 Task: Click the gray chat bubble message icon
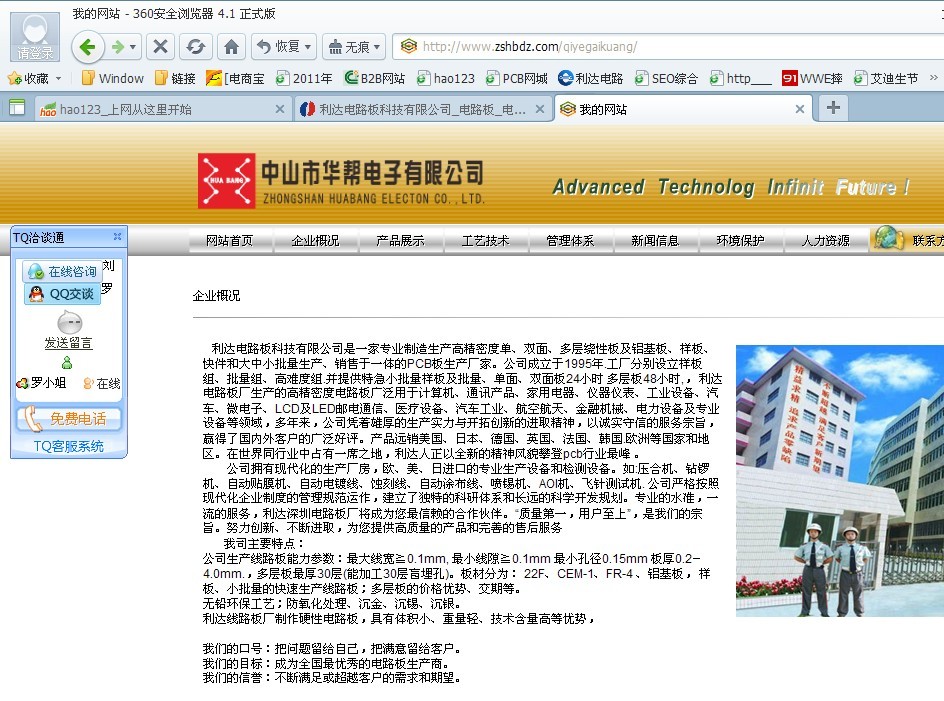click(70, 322)
